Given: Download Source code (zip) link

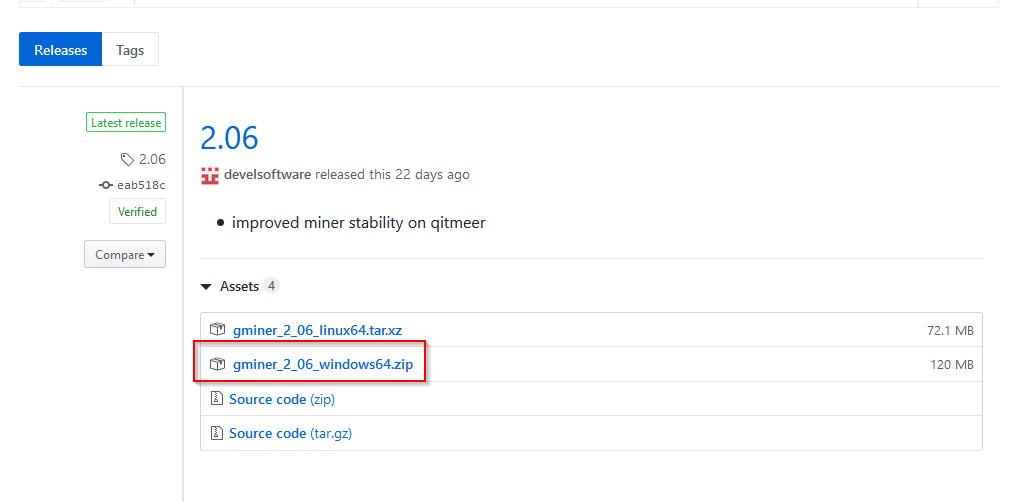Looking at the screenshot, I should (281, 399).
